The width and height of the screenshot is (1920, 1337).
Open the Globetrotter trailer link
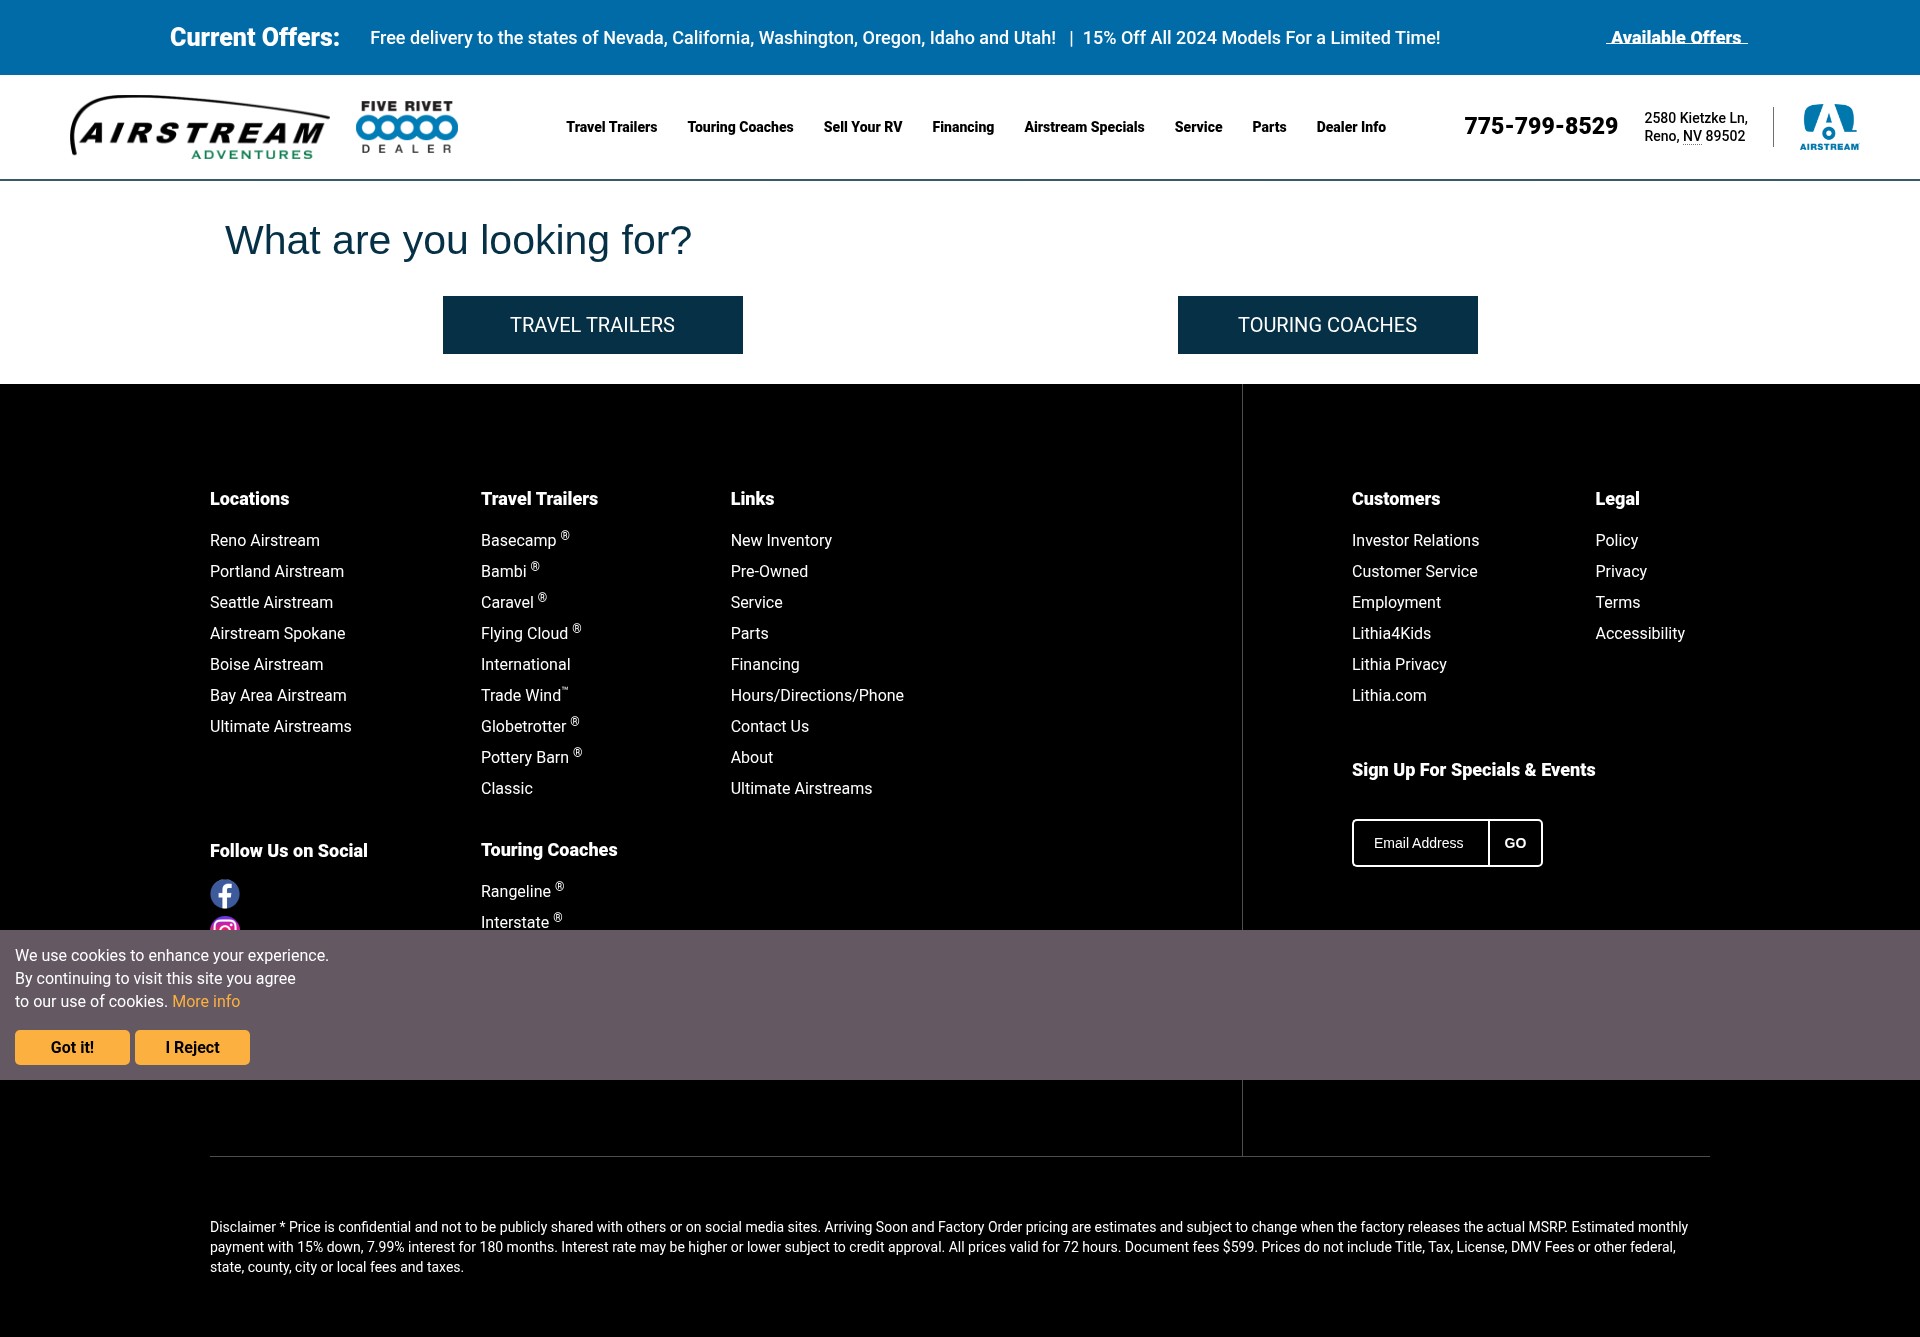(530, 726)
